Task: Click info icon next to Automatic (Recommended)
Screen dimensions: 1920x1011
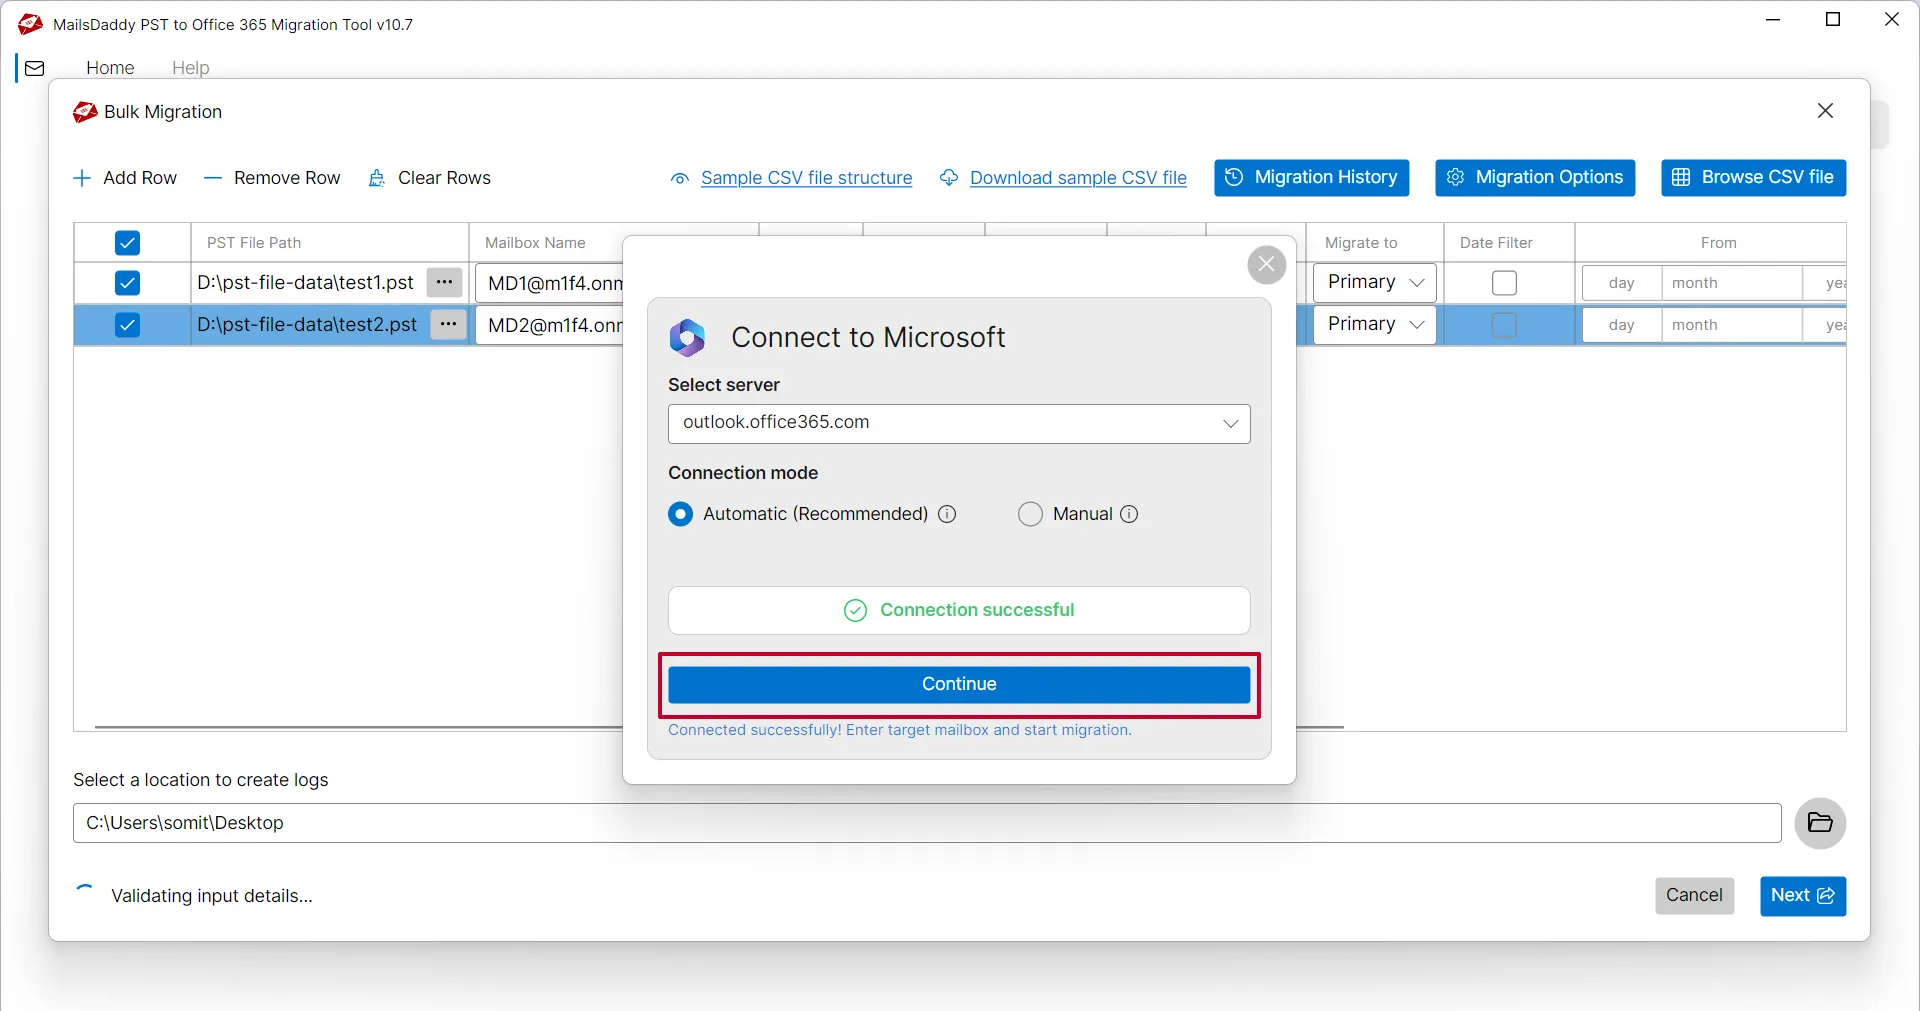Action: pos(947,514)
